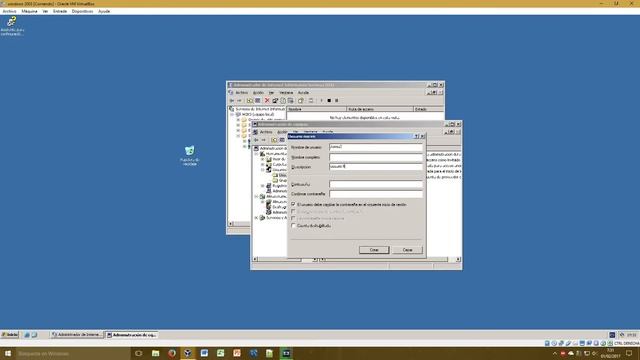Click the 'Nombre' column header in IIS window
This screenshot has height=360, width=640.
[317, 109]
